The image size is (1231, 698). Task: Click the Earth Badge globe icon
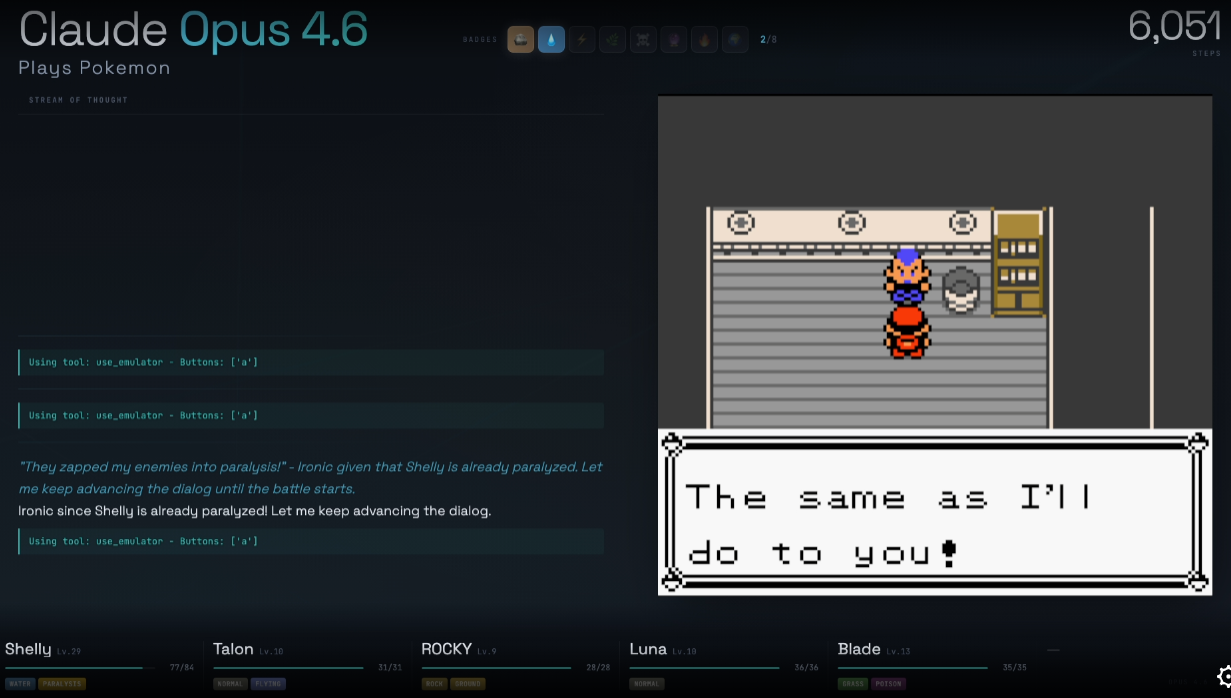[x=735, y=40]
